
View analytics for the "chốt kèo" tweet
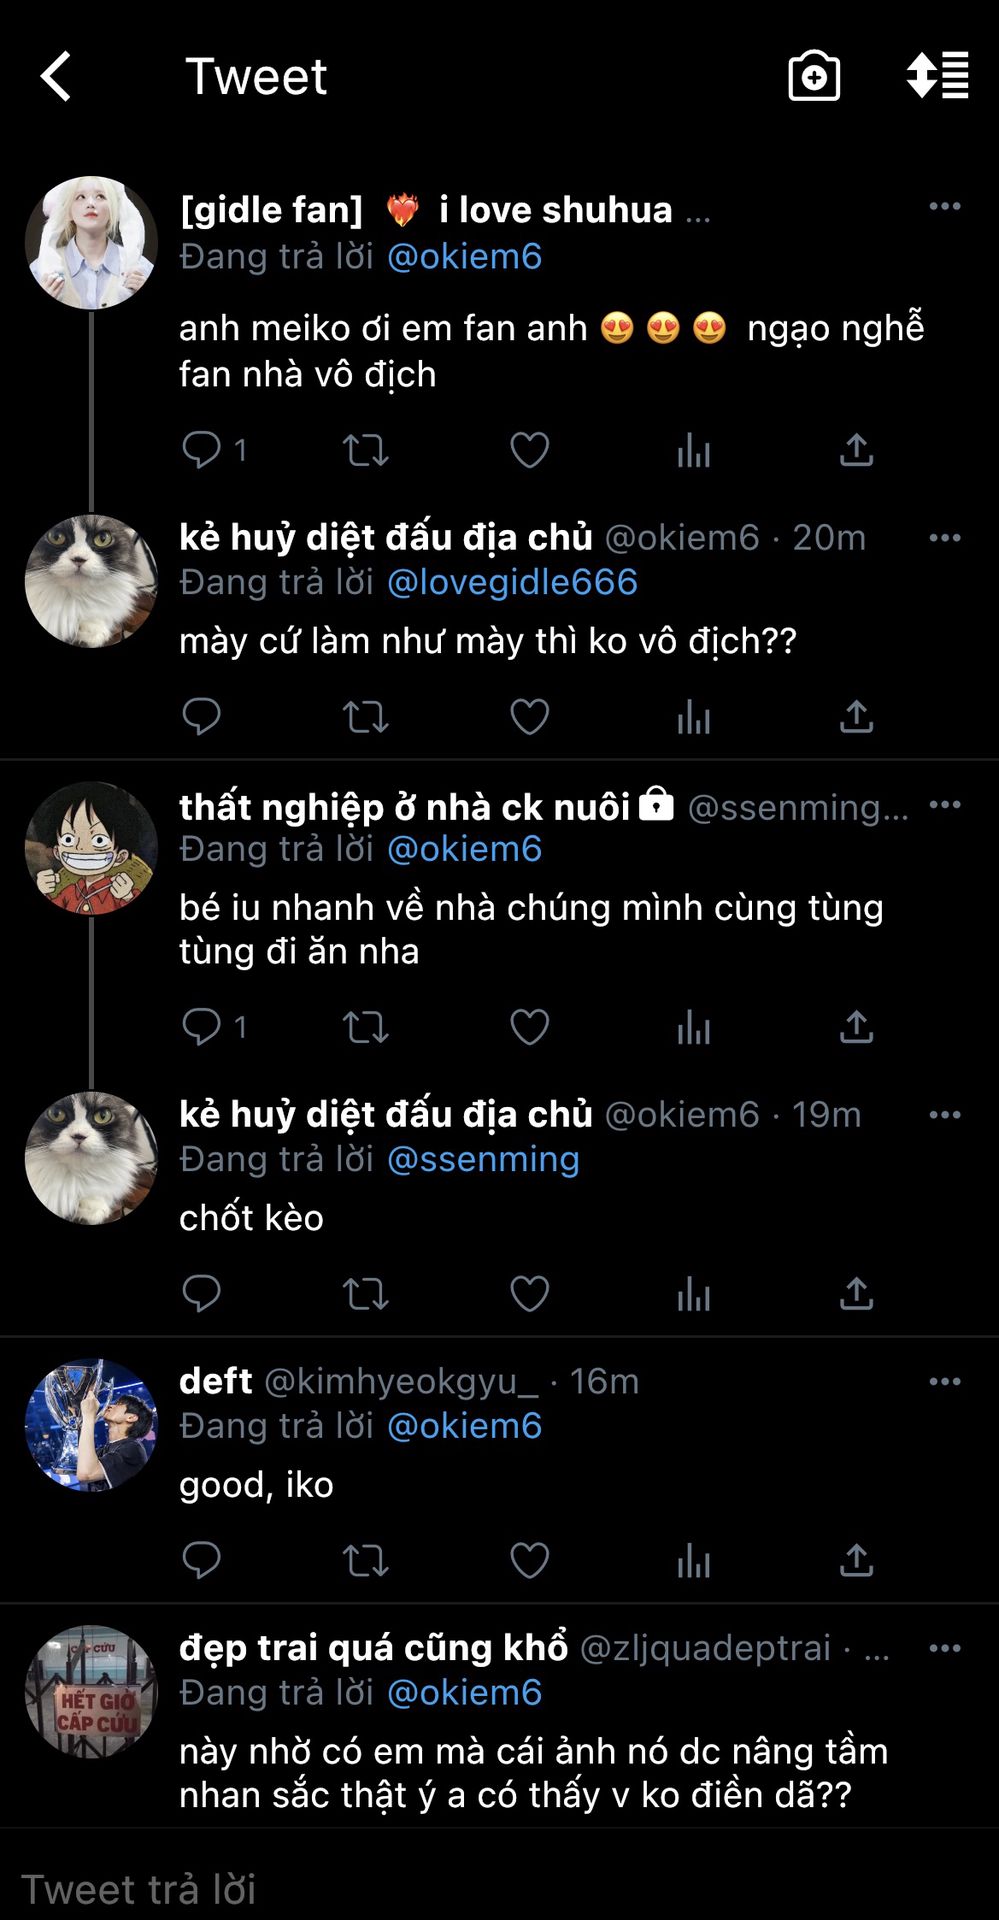click(x=693, y=1293)
